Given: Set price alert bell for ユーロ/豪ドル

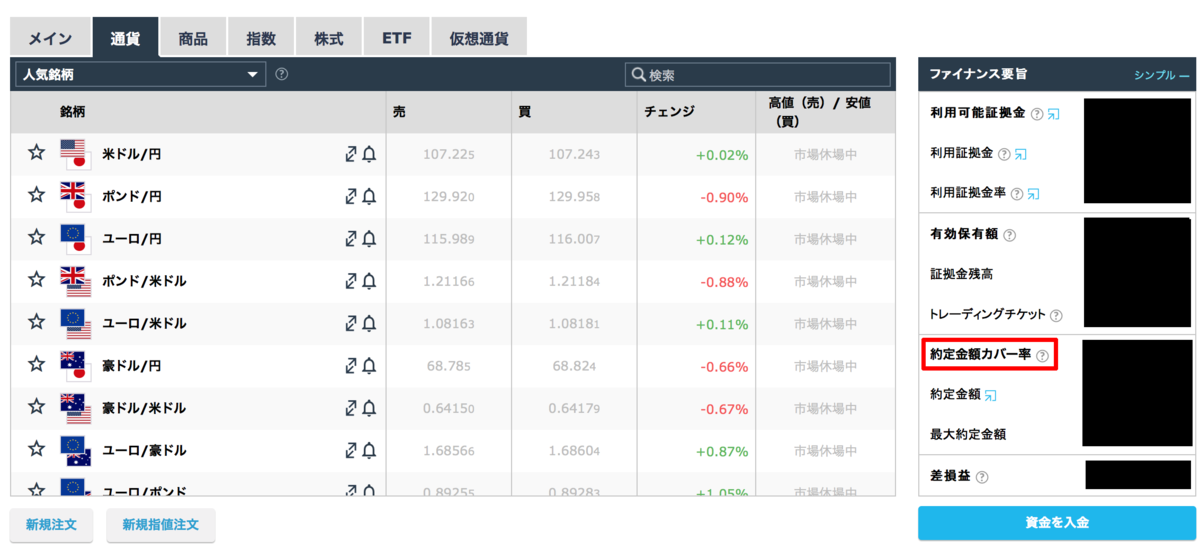Looking at the screenshot, I should pyautogui.click(x=369, y=450).
